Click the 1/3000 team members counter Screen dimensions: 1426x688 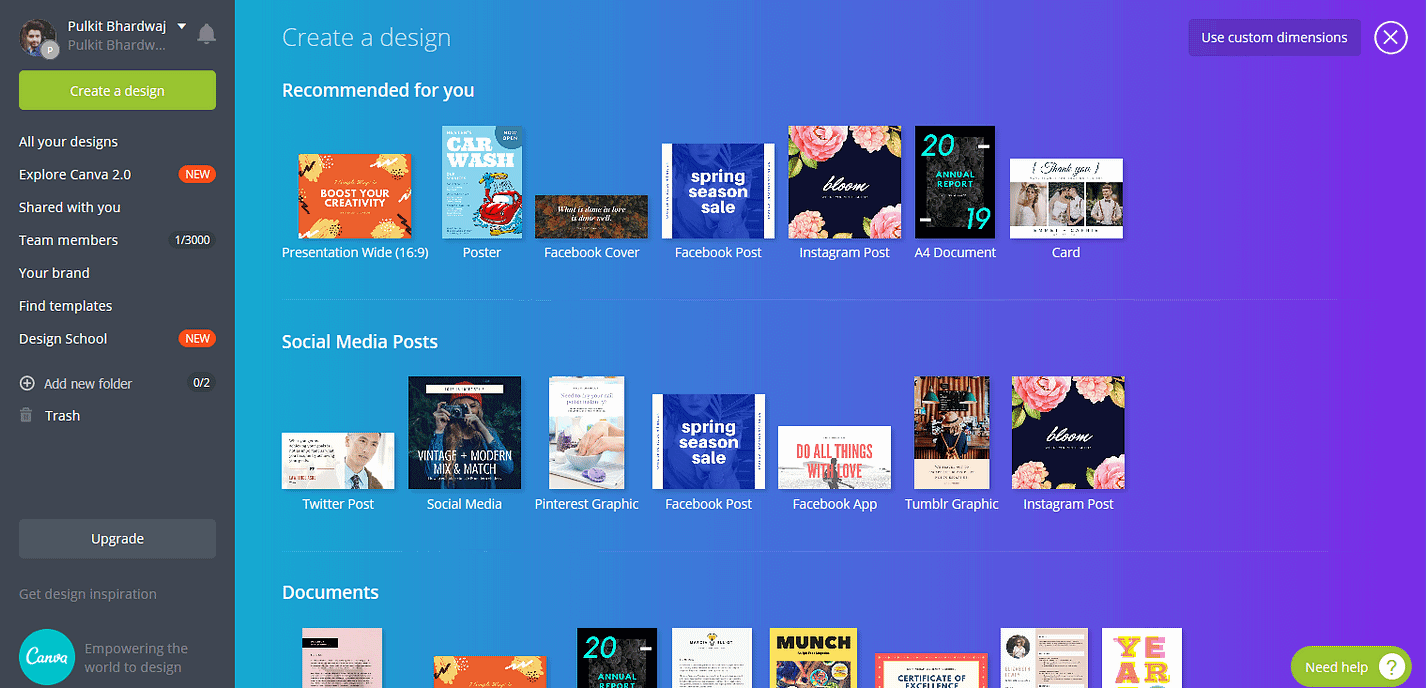[193, 240]
